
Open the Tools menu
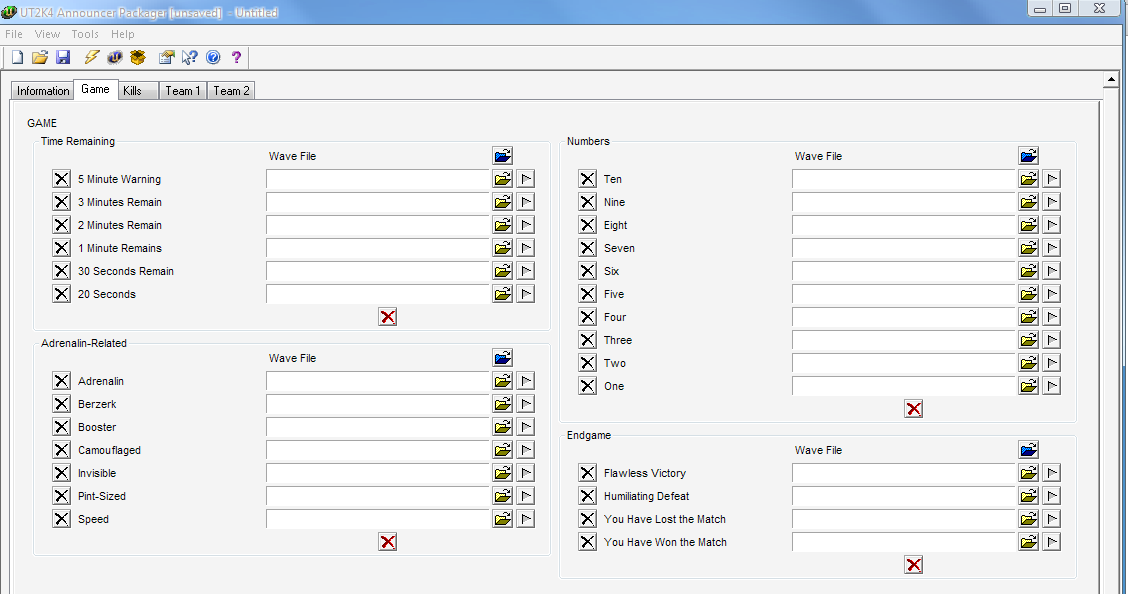coord(85,34)
